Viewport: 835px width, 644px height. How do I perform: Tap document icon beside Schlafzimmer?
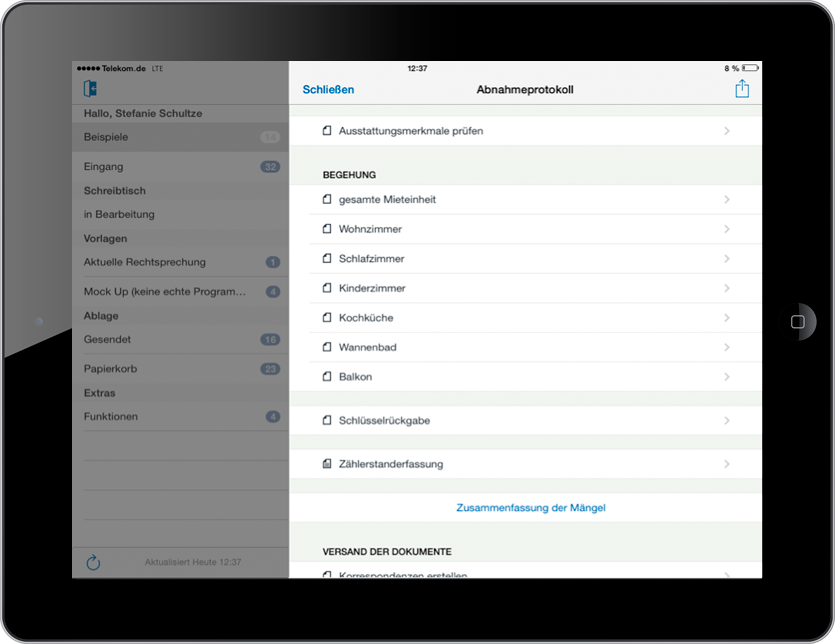[327, 258]
